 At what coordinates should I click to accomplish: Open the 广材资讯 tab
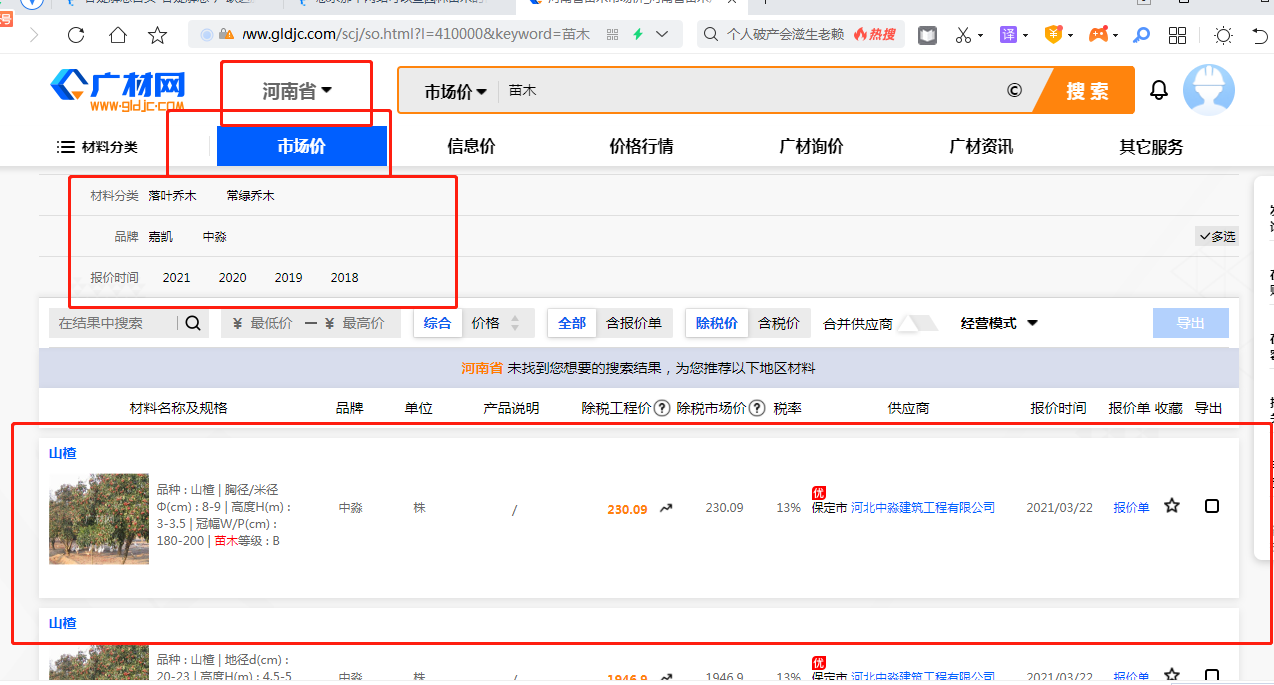981,147
